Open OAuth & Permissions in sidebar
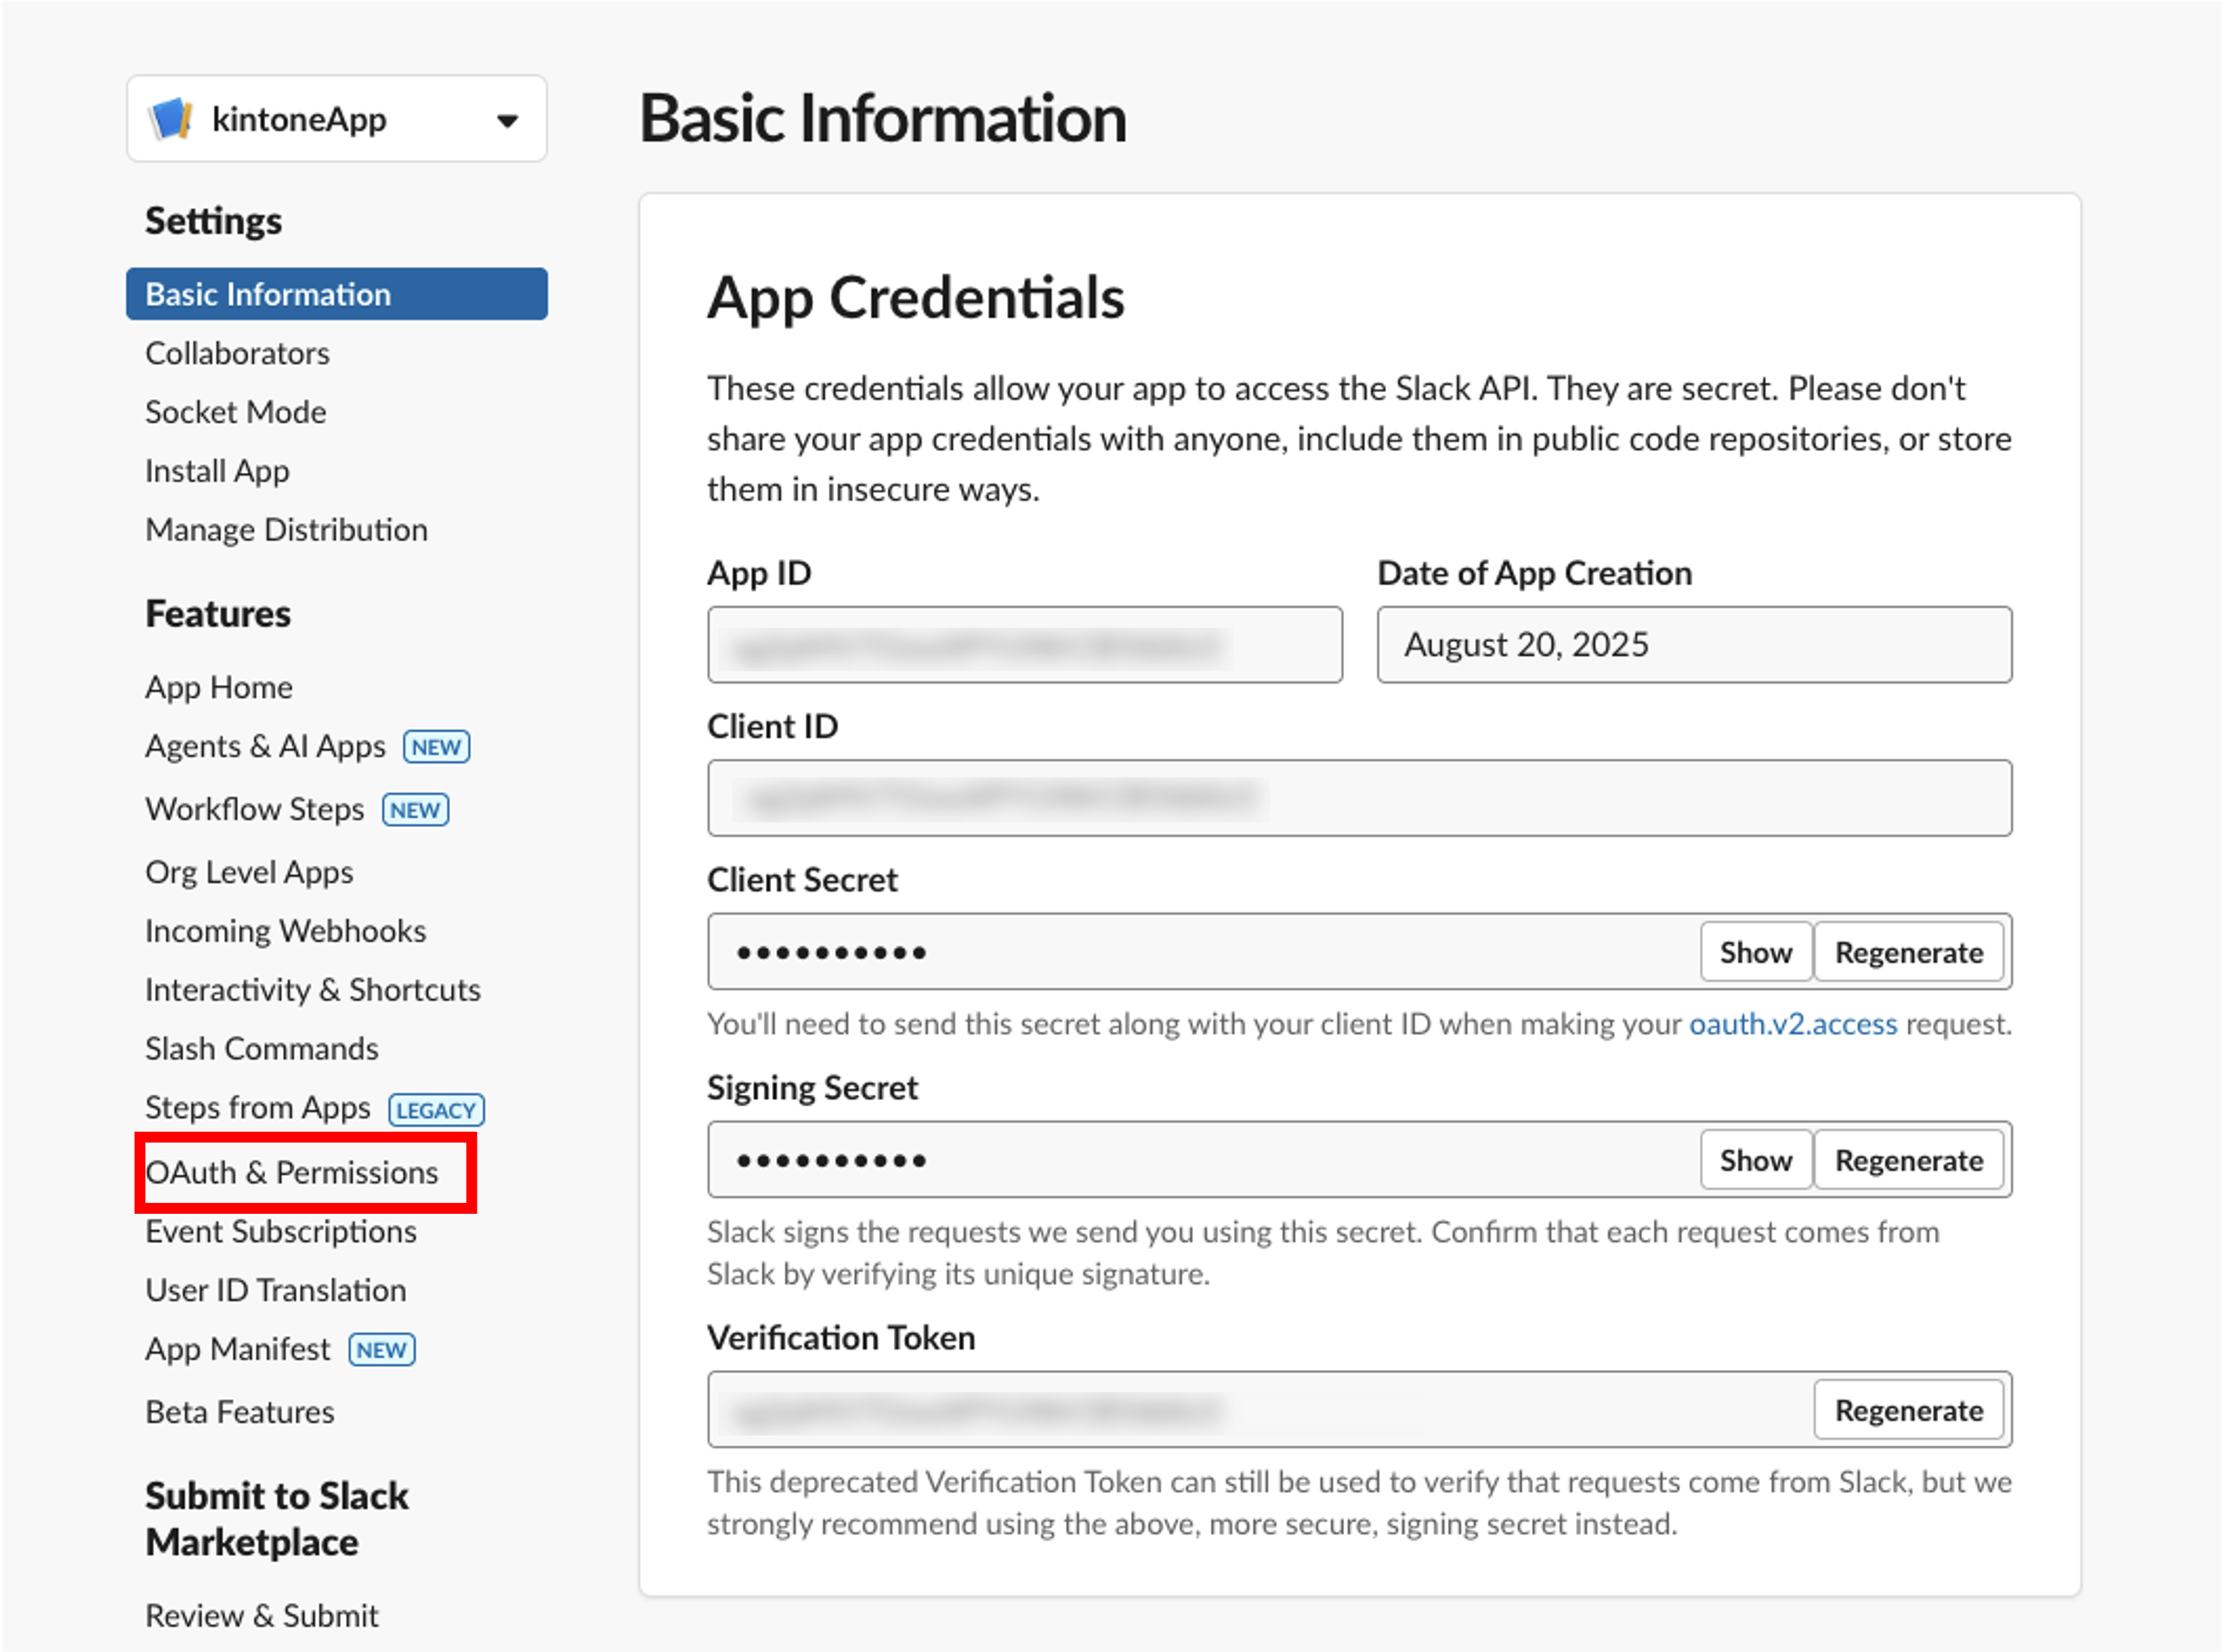Screen dimensions: 2224x1652 [292, 1172]
